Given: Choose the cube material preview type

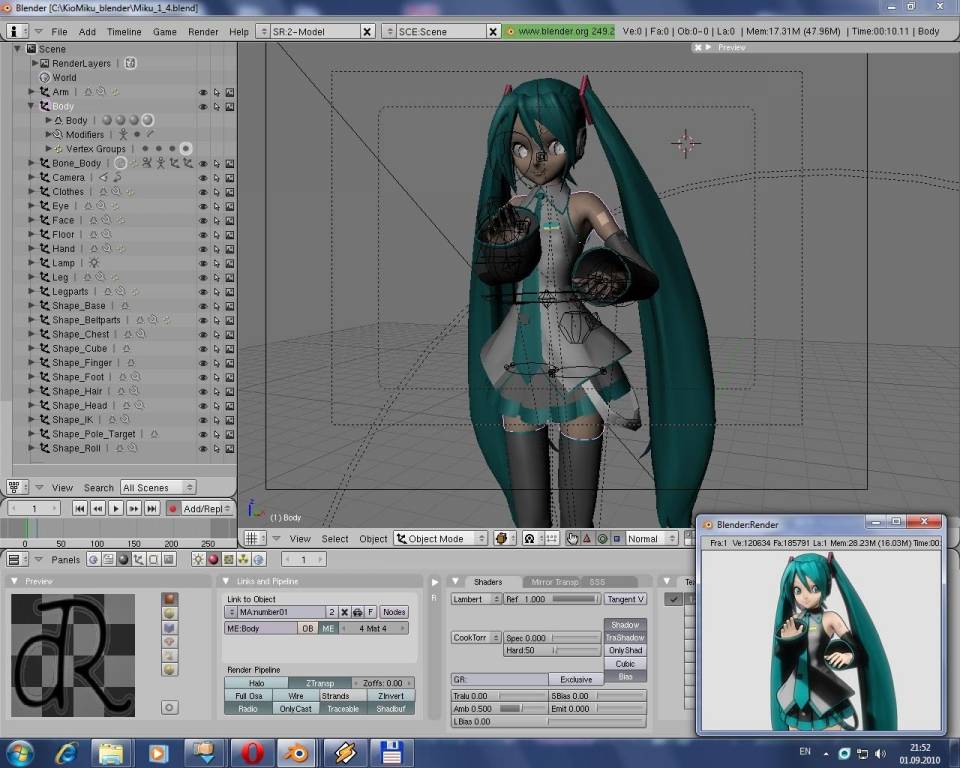Looking at the screenshot, I should click(170, 627).
